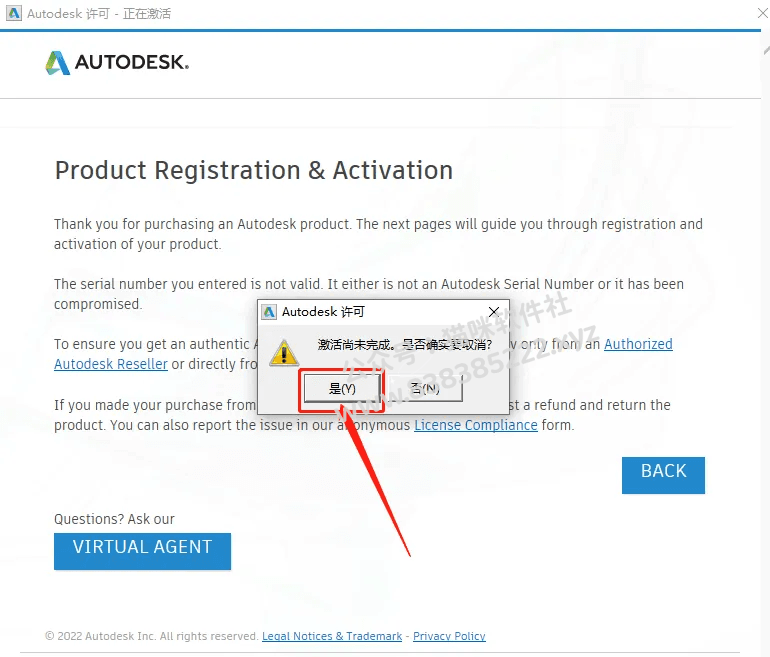Close the Autodesk 许可 confirmation dialog
The height and width of the screenshot is (657, 770).
(494, 312)
